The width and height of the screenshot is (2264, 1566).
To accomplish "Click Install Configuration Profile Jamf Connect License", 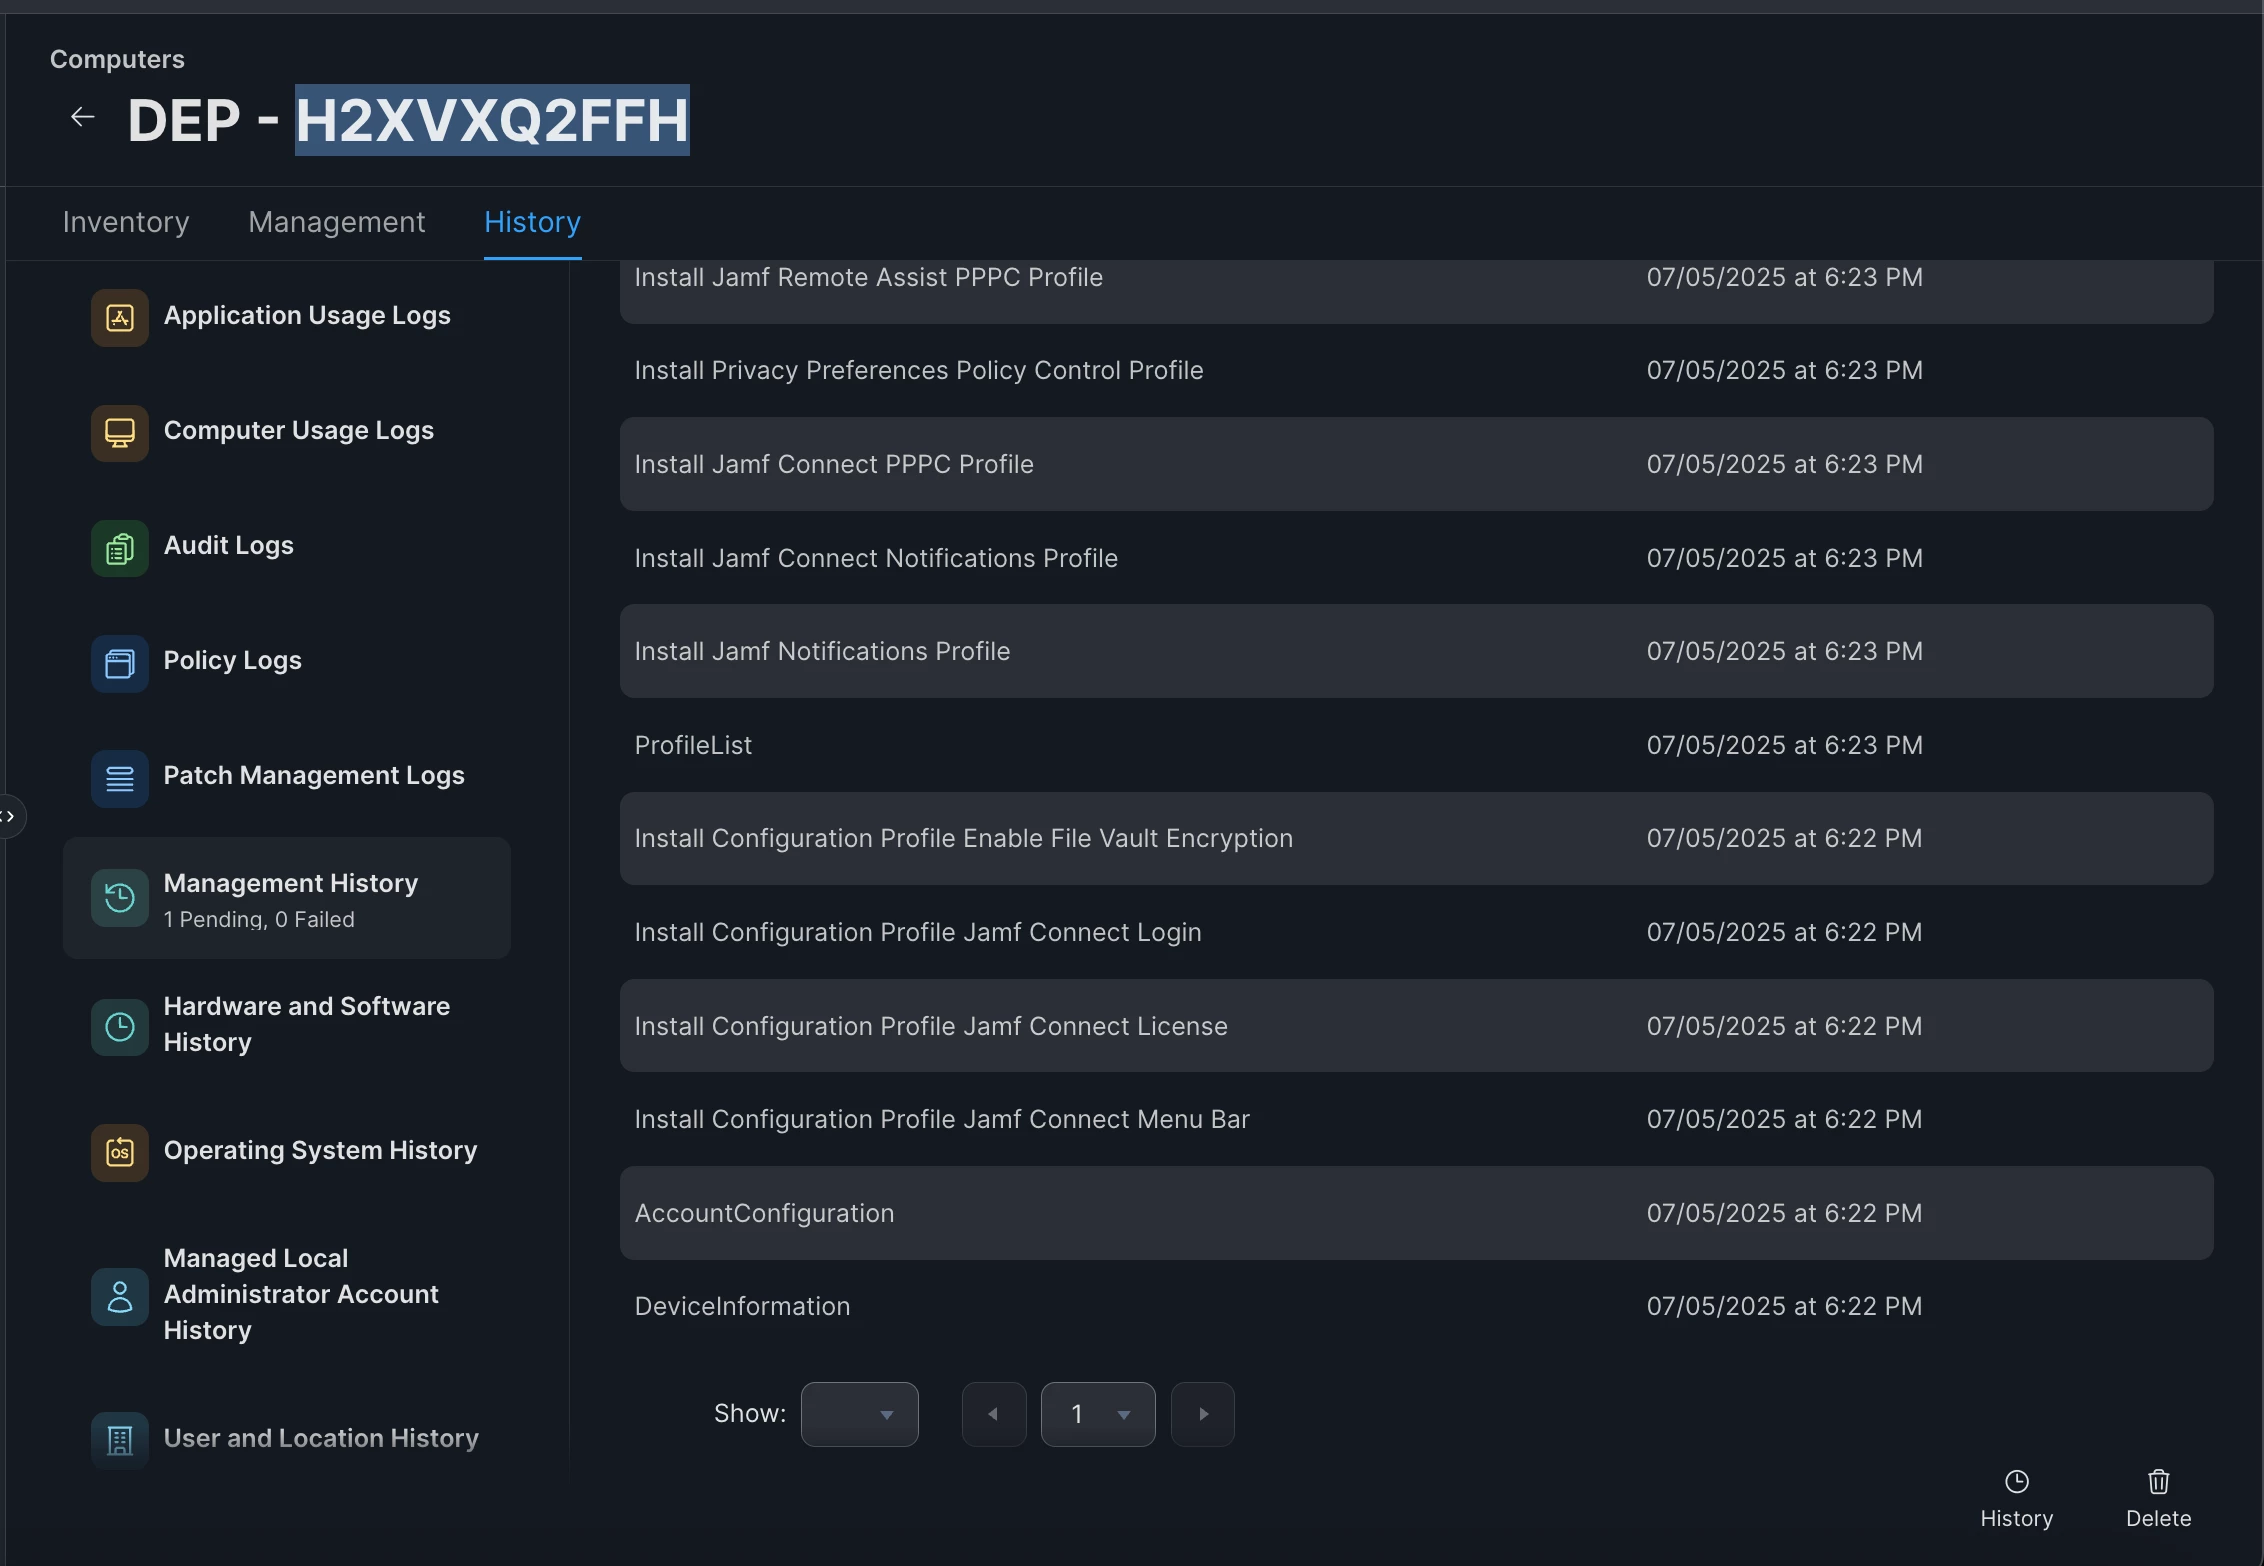I will (x=1416, y=1027).
